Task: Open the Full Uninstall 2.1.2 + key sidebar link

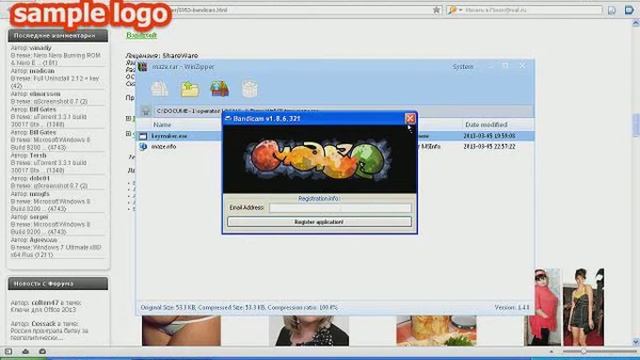Action: coord(55,82)
